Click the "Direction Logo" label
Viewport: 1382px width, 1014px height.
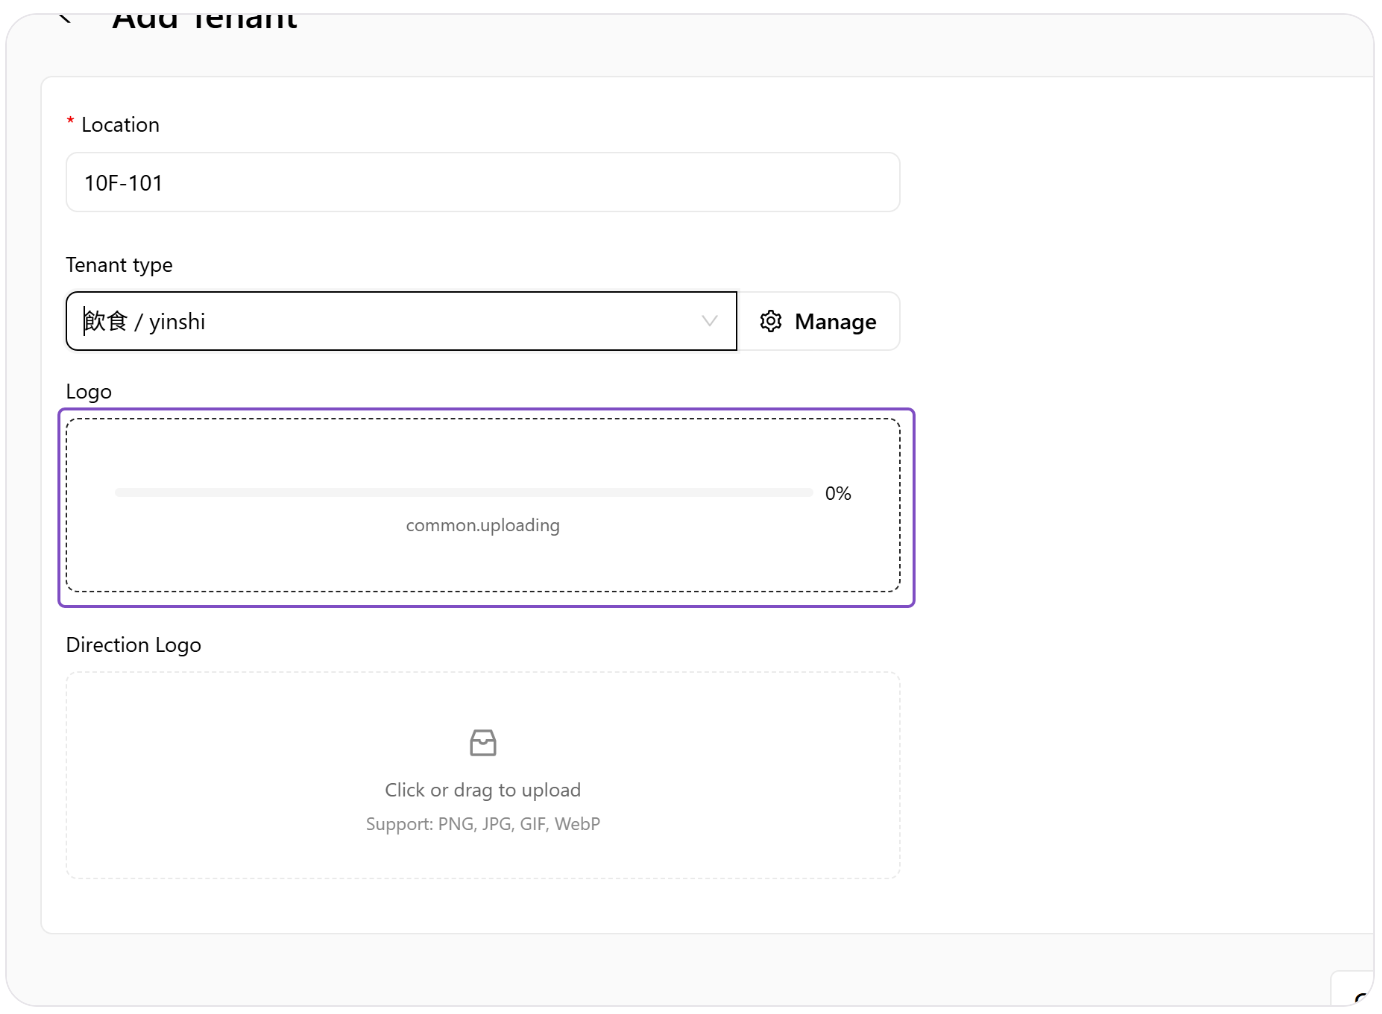point(134,645)
